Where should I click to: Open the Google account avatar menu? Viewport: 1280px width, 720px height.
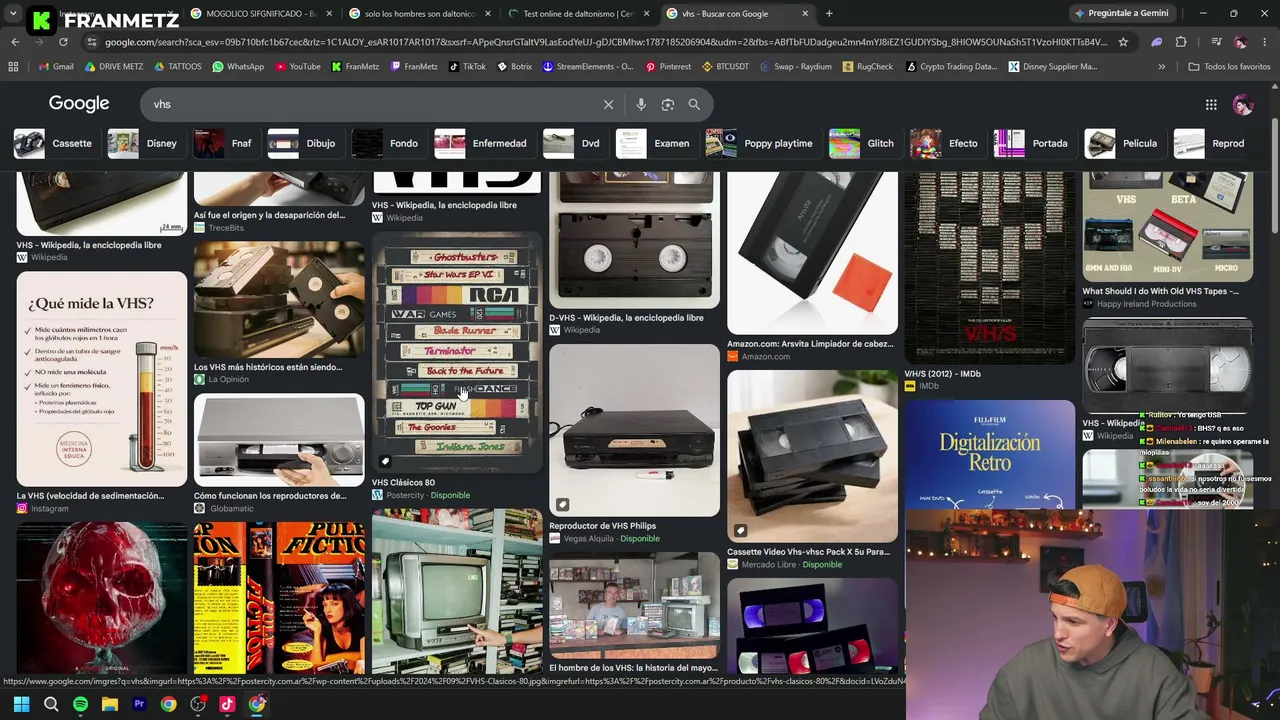pyautogui.click(x=1243, y=104)
